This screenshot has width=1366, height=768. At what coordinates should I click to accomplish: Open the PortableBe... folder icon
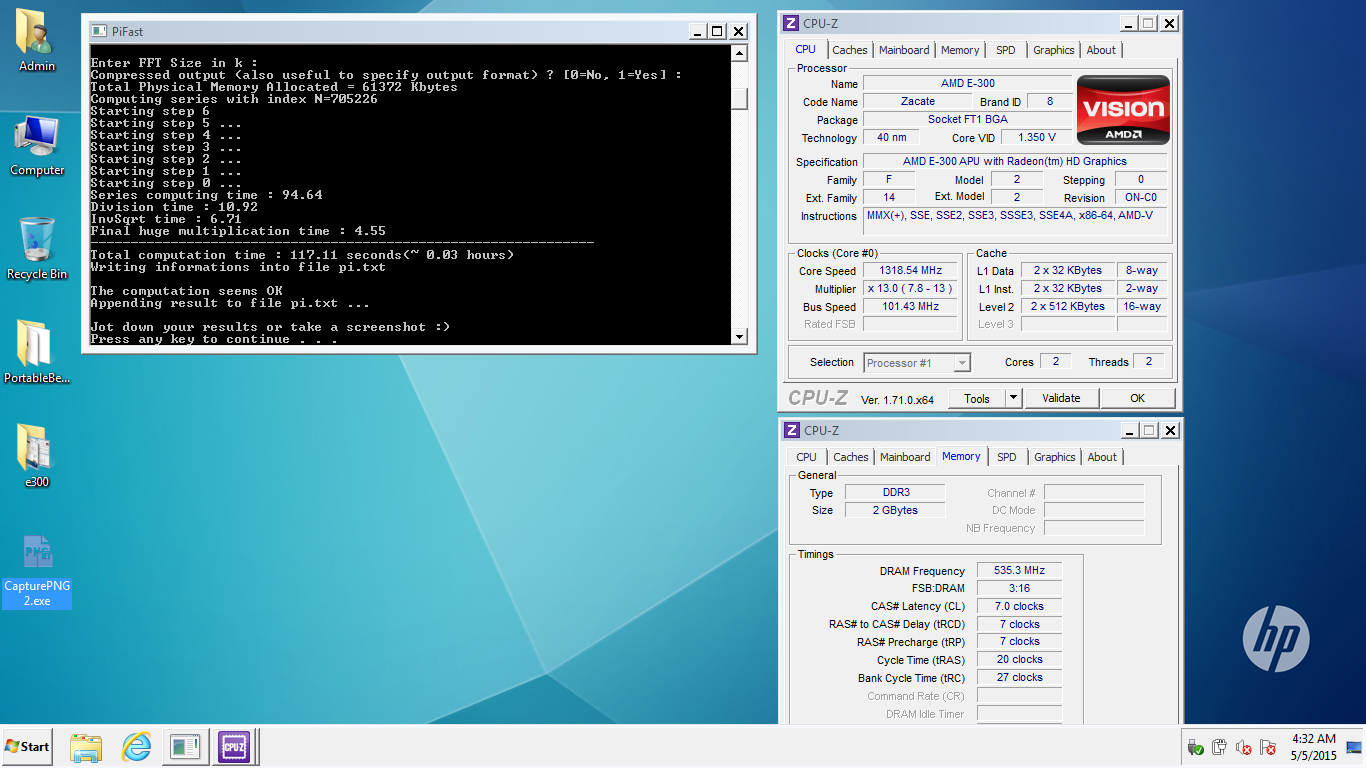coord(37,353)
